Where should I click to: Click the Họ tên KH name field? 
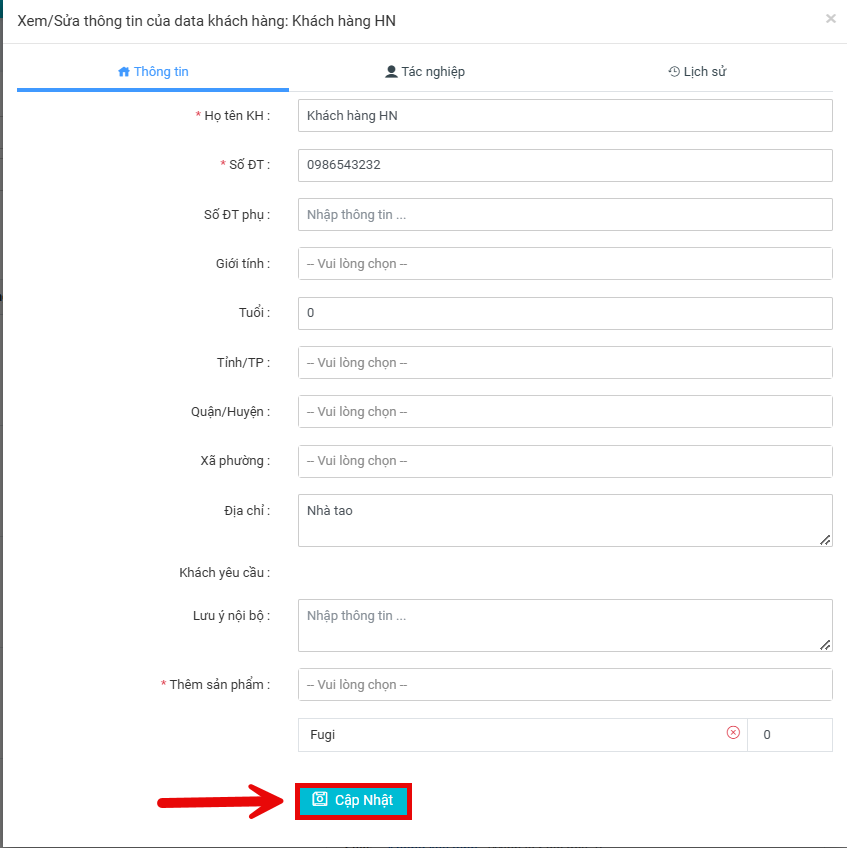coord(565,116)
